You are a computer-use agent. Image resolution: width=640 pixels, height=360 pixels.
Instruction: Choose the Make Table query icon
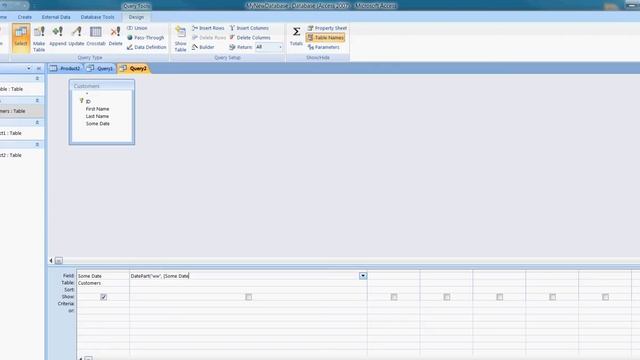39,38
